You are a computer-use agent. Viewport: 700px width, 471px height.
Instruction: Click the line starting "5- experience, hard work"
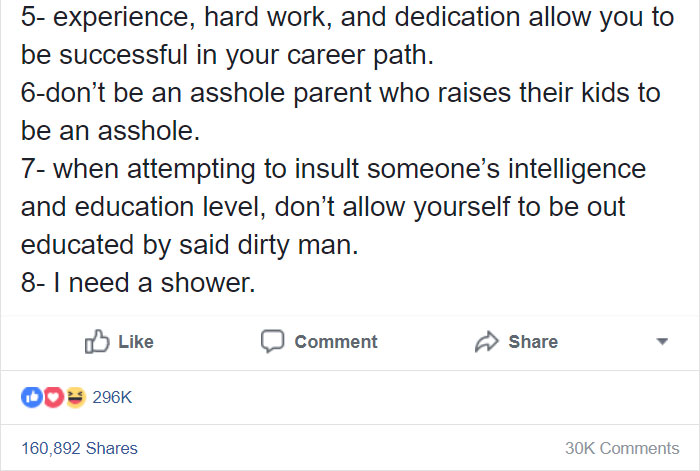pyautogui.click(x=347, y=17)
